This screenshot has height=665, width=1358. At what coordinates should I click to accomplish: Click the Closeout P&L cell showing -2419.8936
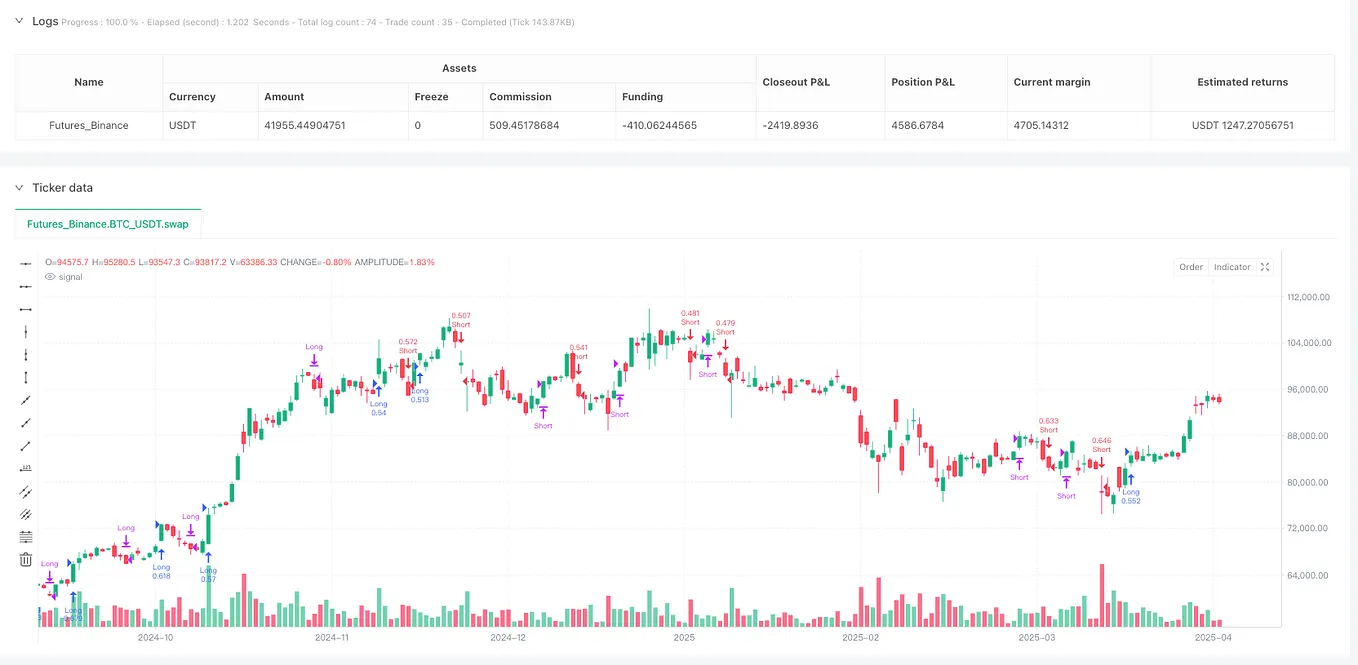[x=790, y=125]
